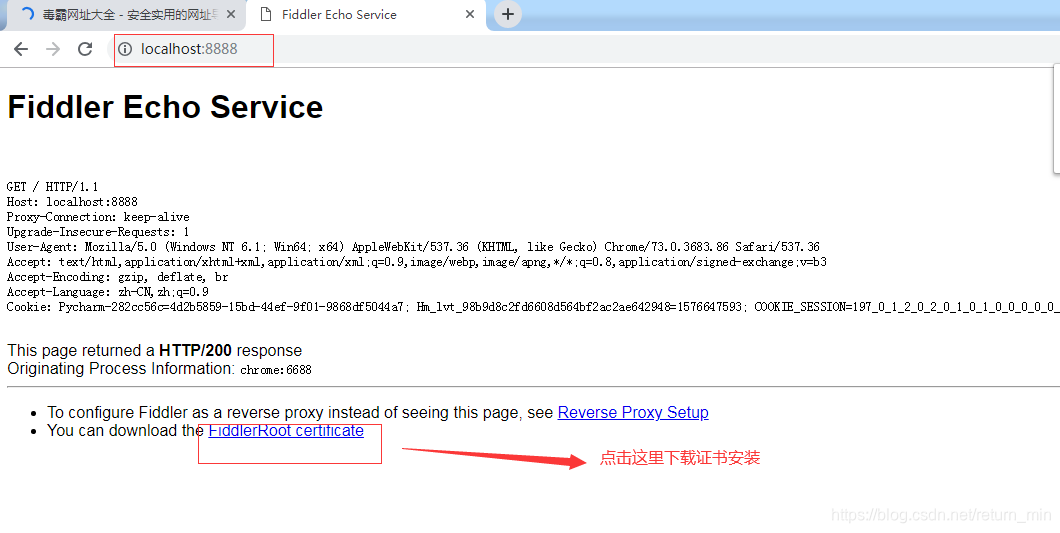Download the FiddlerRoot certificate link

pyautogui.click(x=286, y=431)
